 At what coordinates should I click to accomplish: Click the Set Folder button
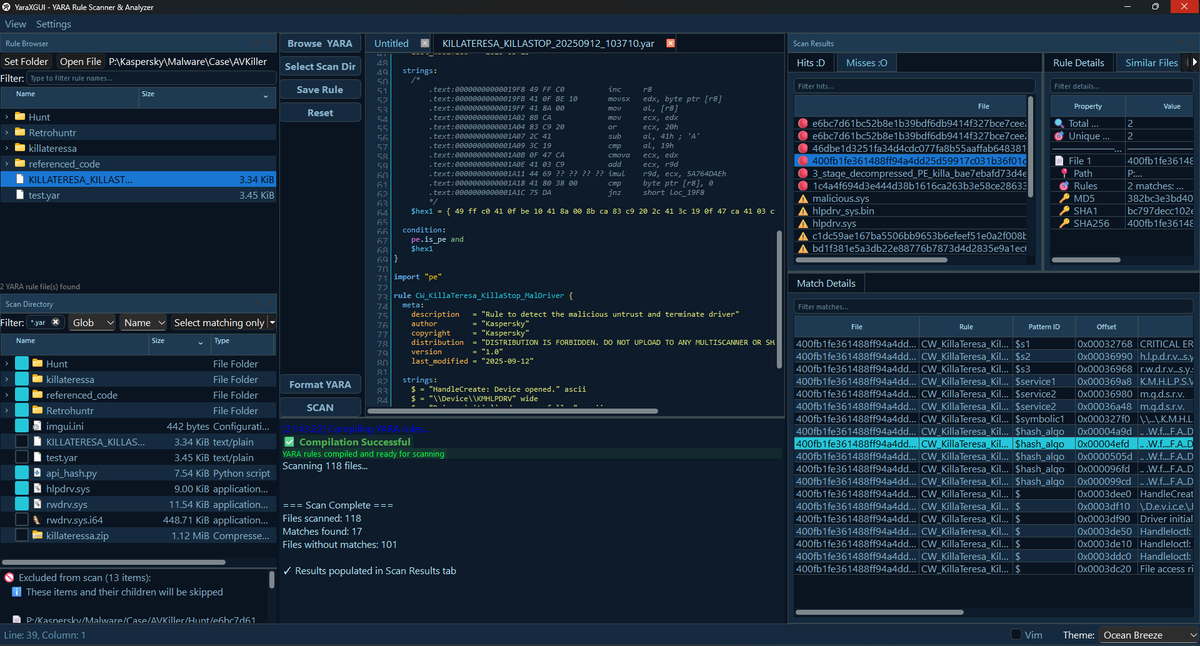[x=26, y=61]
